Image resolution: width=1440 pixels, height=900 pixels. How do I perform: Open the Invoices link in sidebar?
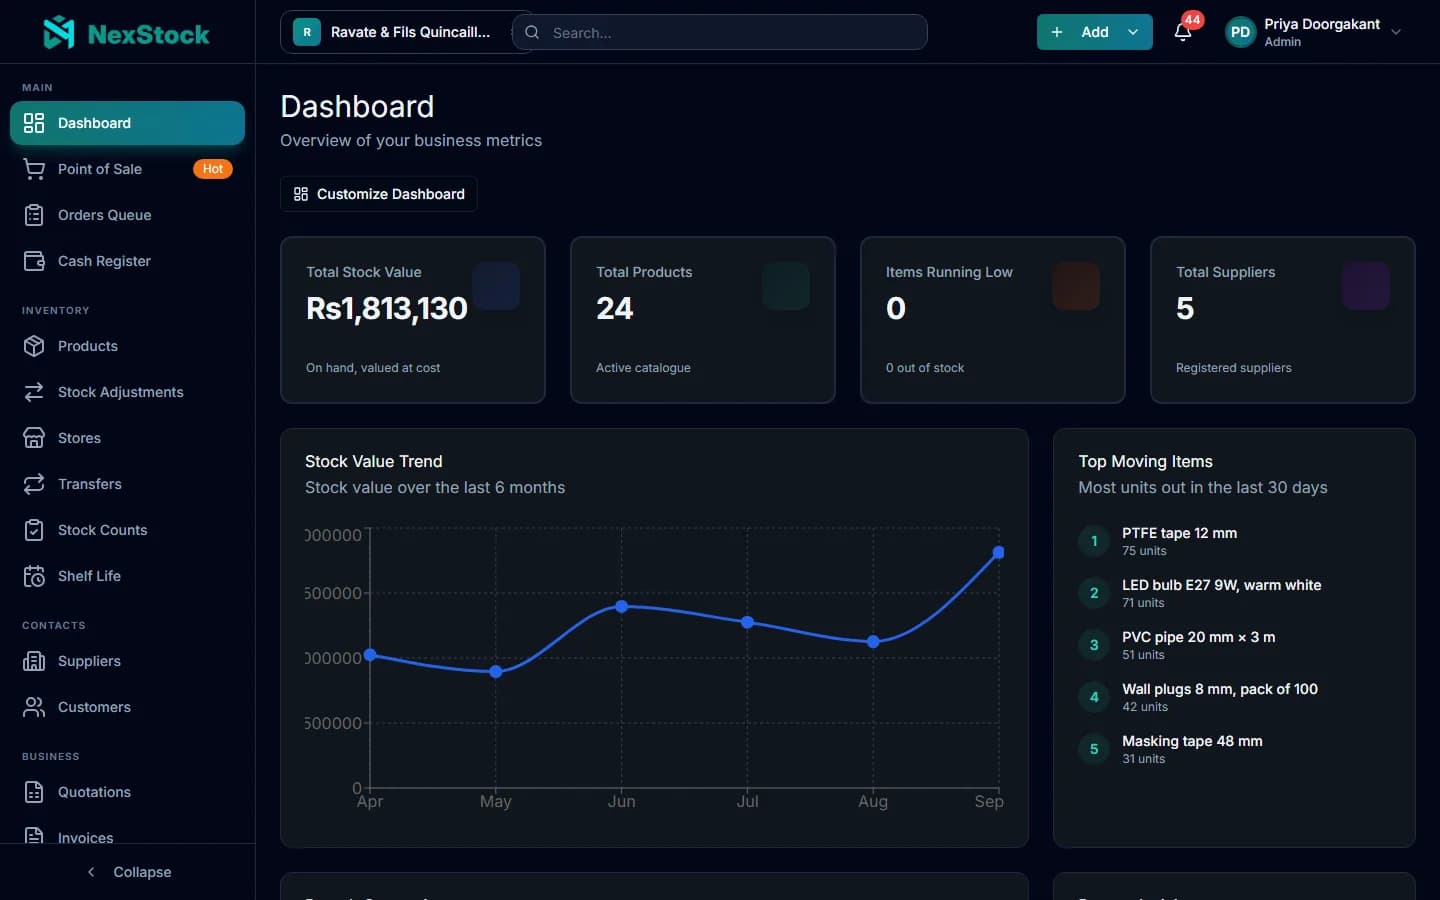pyautogui.click(x=127, y=834)
